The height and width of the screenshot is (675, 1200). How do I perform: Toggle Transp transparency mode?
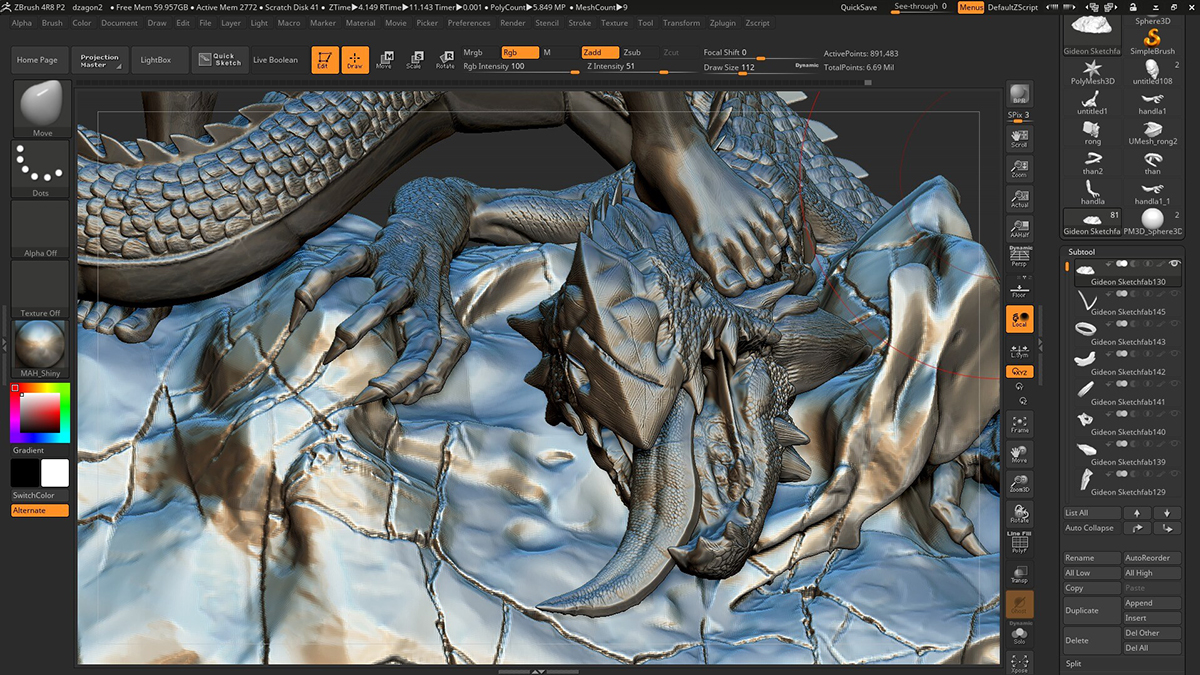click(x=1019, y=574)
